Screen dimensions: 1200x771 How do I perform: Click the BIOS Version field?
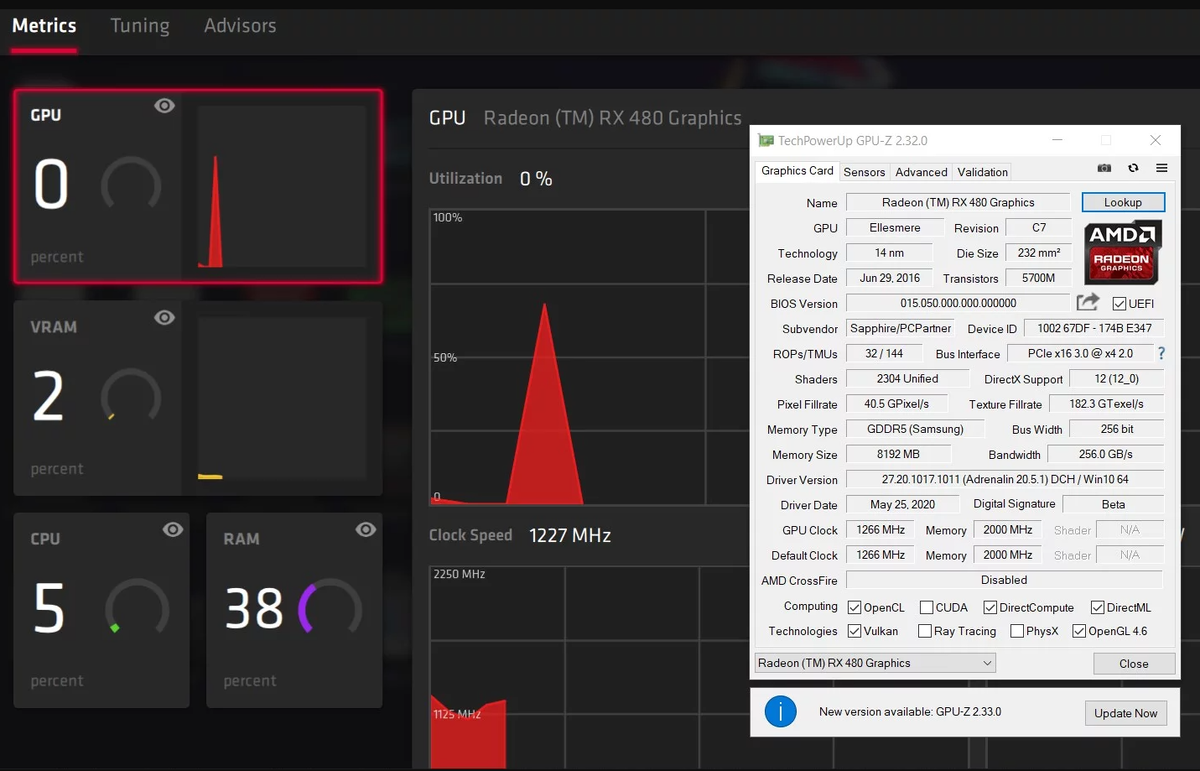point(958,303)
